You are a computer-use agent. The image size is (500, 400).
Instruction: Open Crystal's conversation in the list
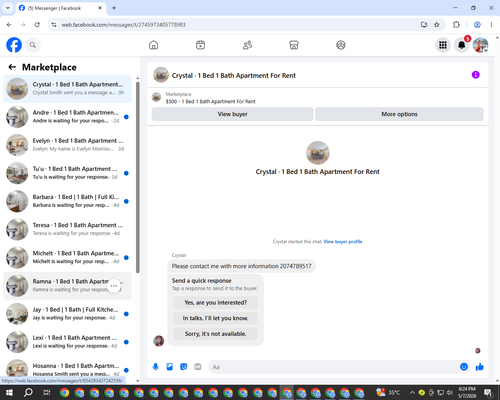pos(67,89)
